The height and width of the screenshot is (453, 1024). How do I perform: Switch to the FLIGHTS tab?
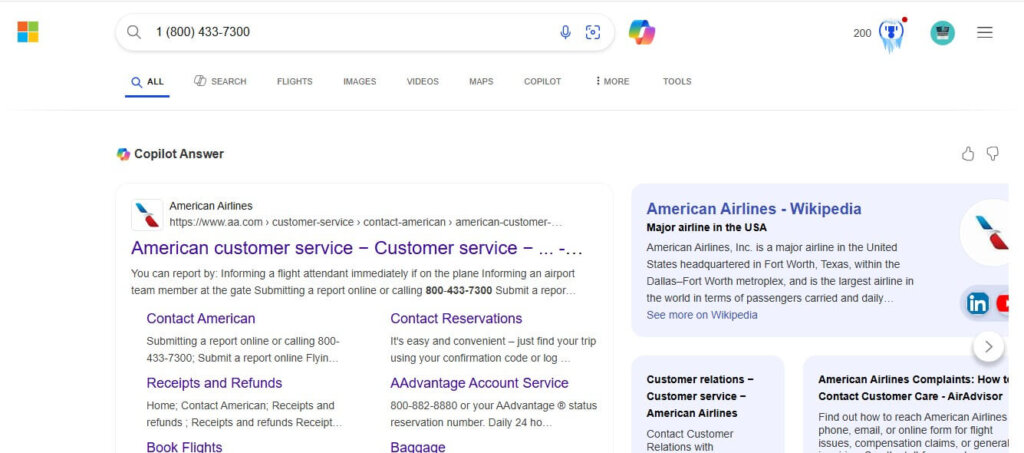[x=295, y=82]
